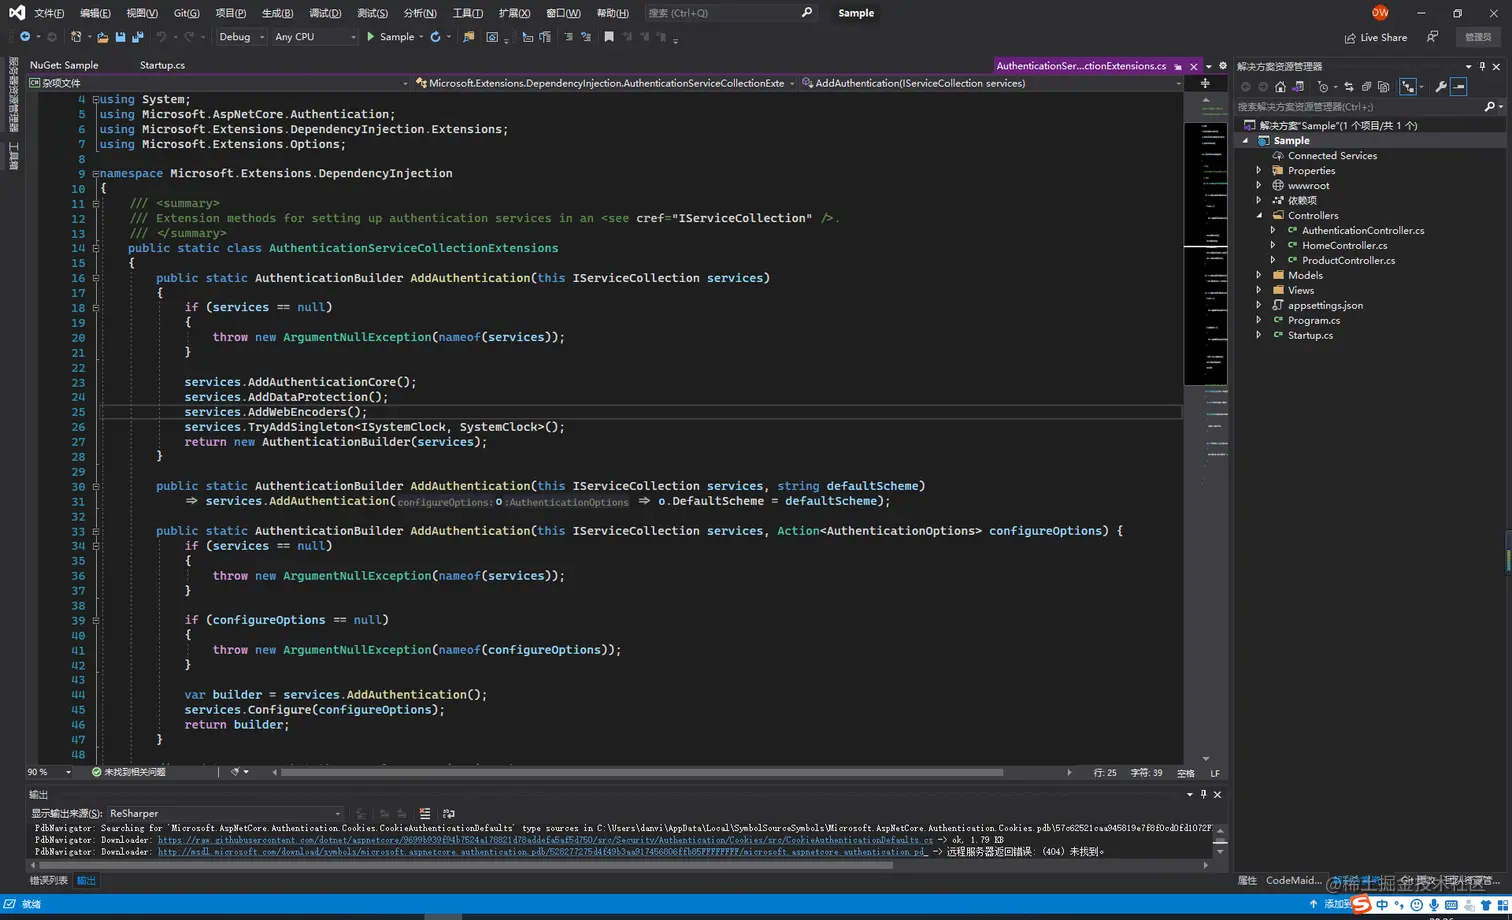Click the 管理员 button at top right

pyautogui.click(x=1478, y=37)
